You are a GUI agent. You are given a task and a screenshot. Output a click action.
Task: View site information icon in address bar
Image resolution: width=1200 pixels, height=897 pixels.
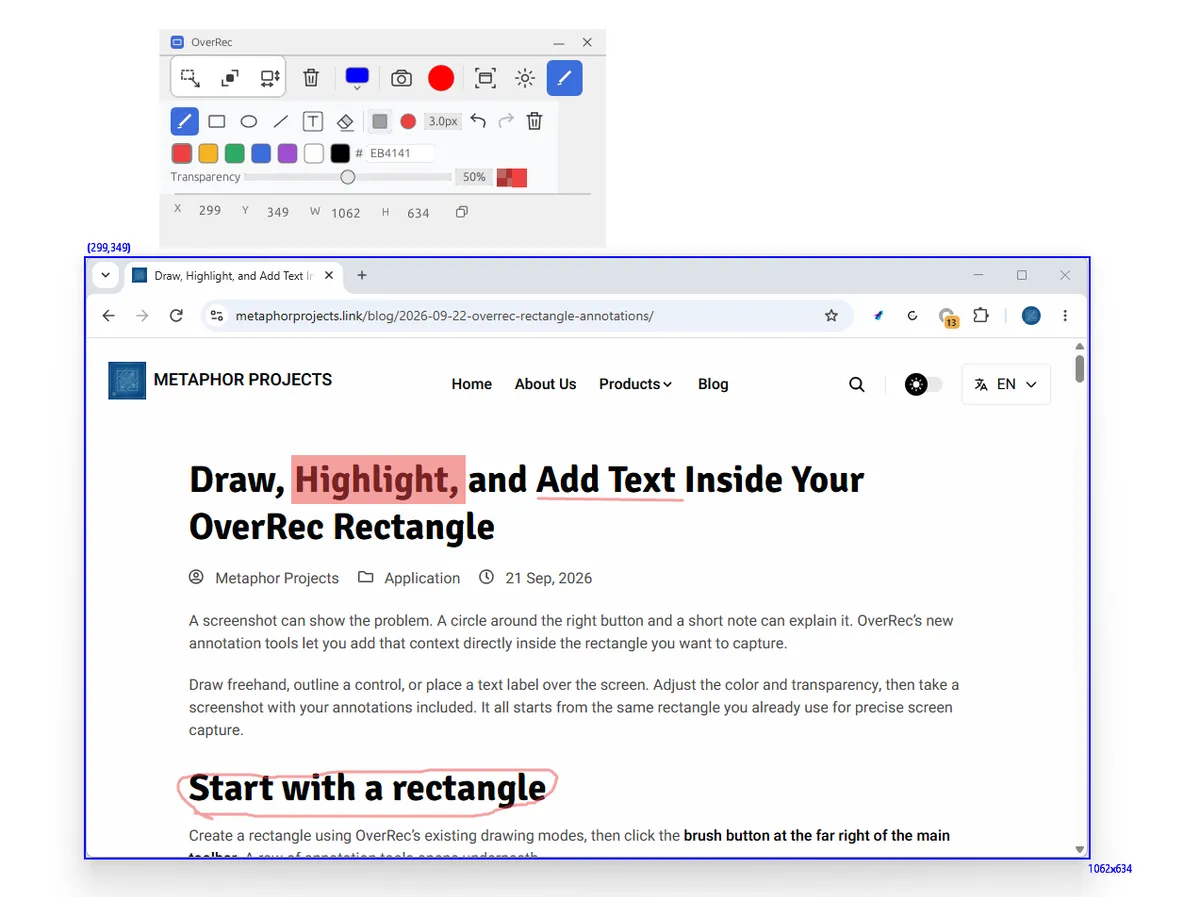click(217, 316)
